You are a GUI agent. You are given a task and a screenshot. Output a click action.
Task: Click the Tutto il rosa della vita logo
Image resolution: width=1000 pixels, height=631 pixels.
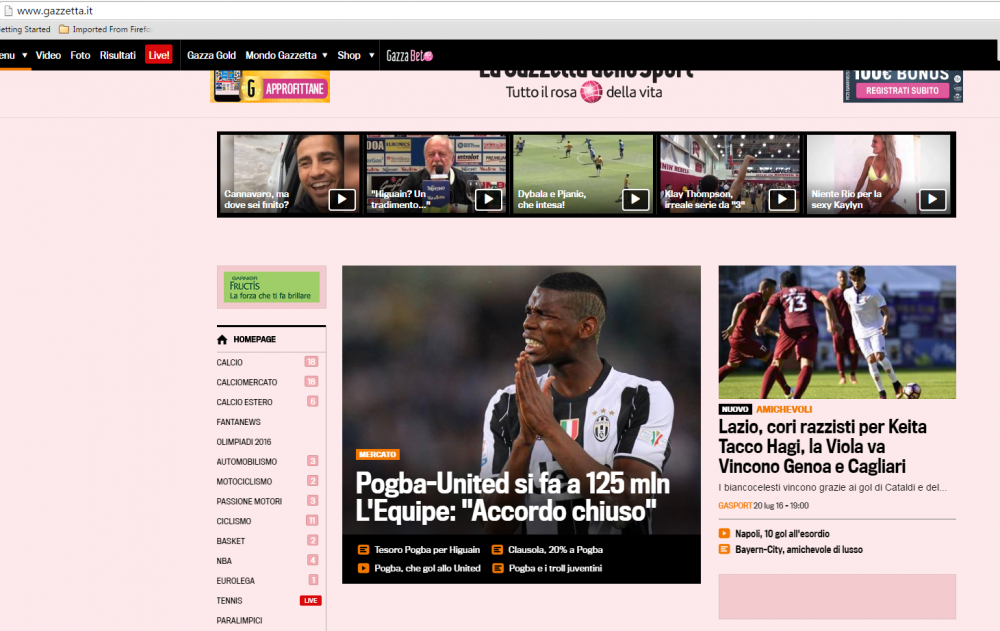(584, 93)
